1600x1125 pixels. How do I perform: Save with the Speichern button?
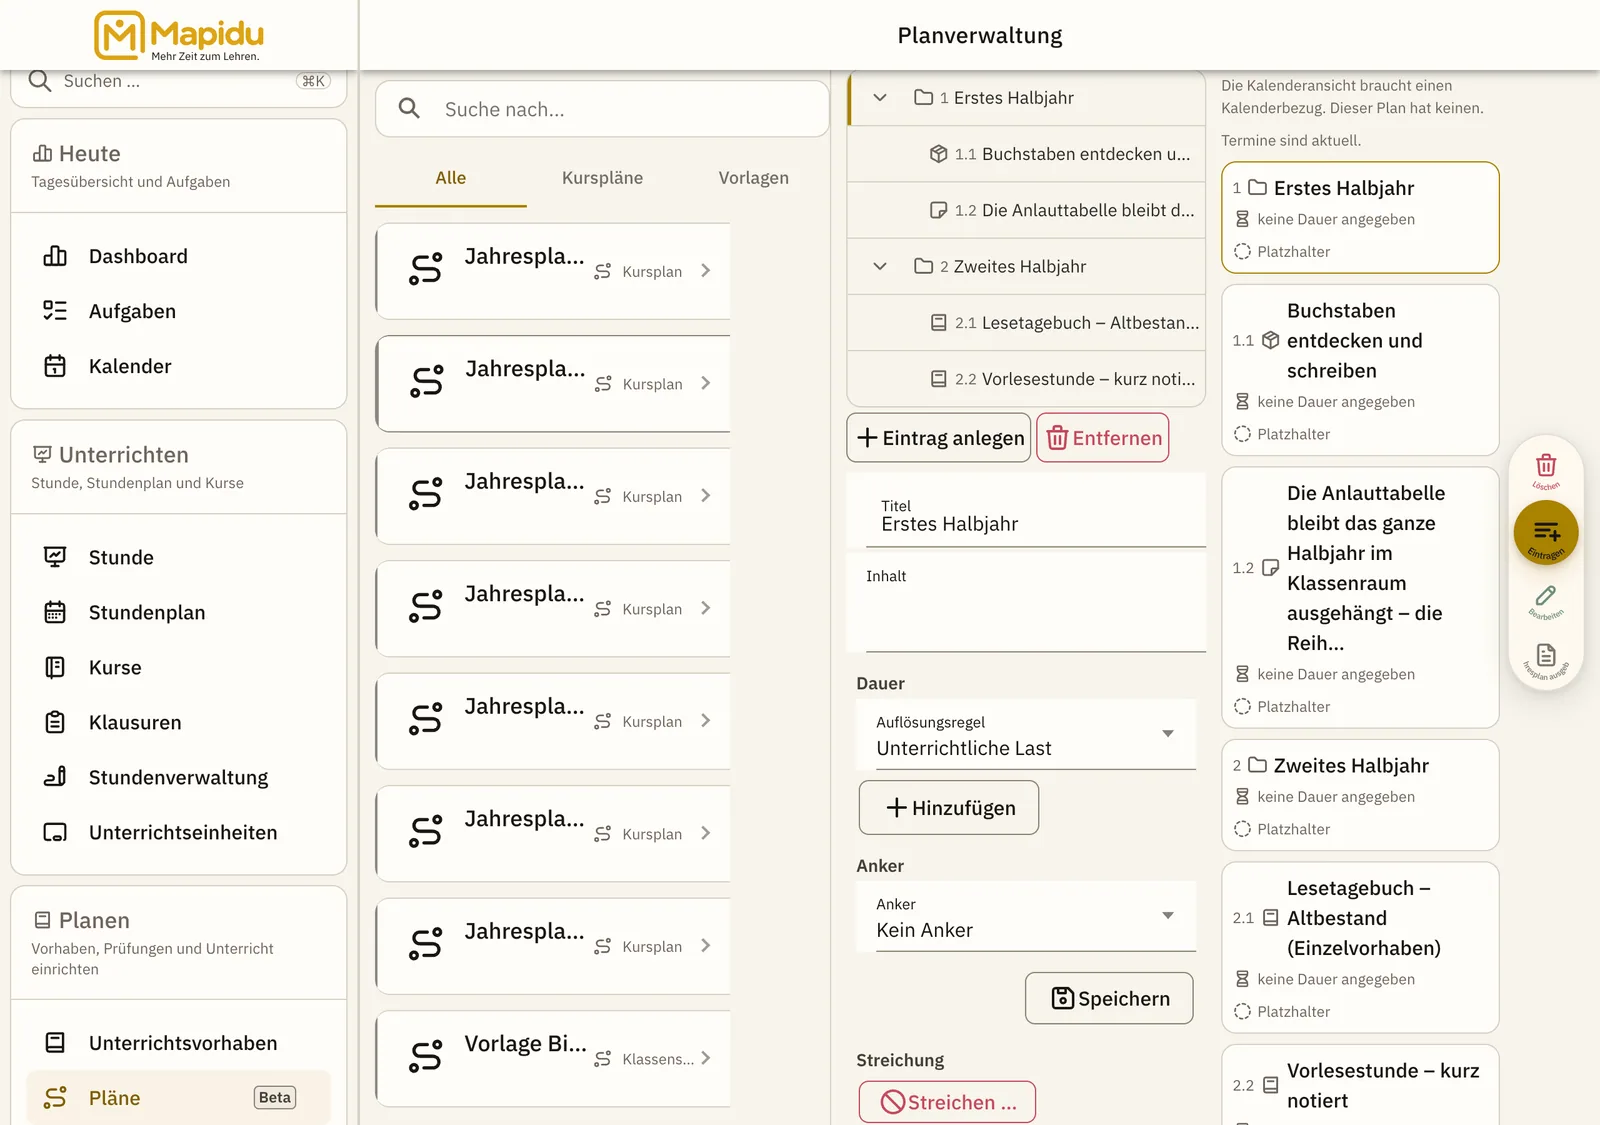coord(1109,998)
